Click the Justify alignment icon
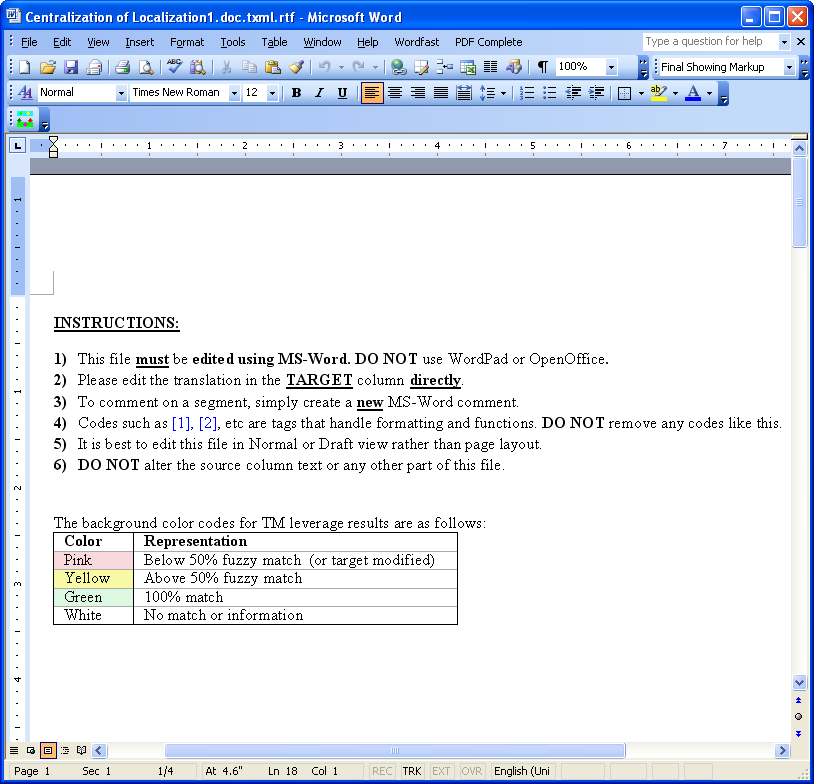Viewport: 814px width, 784px height. 441,93
